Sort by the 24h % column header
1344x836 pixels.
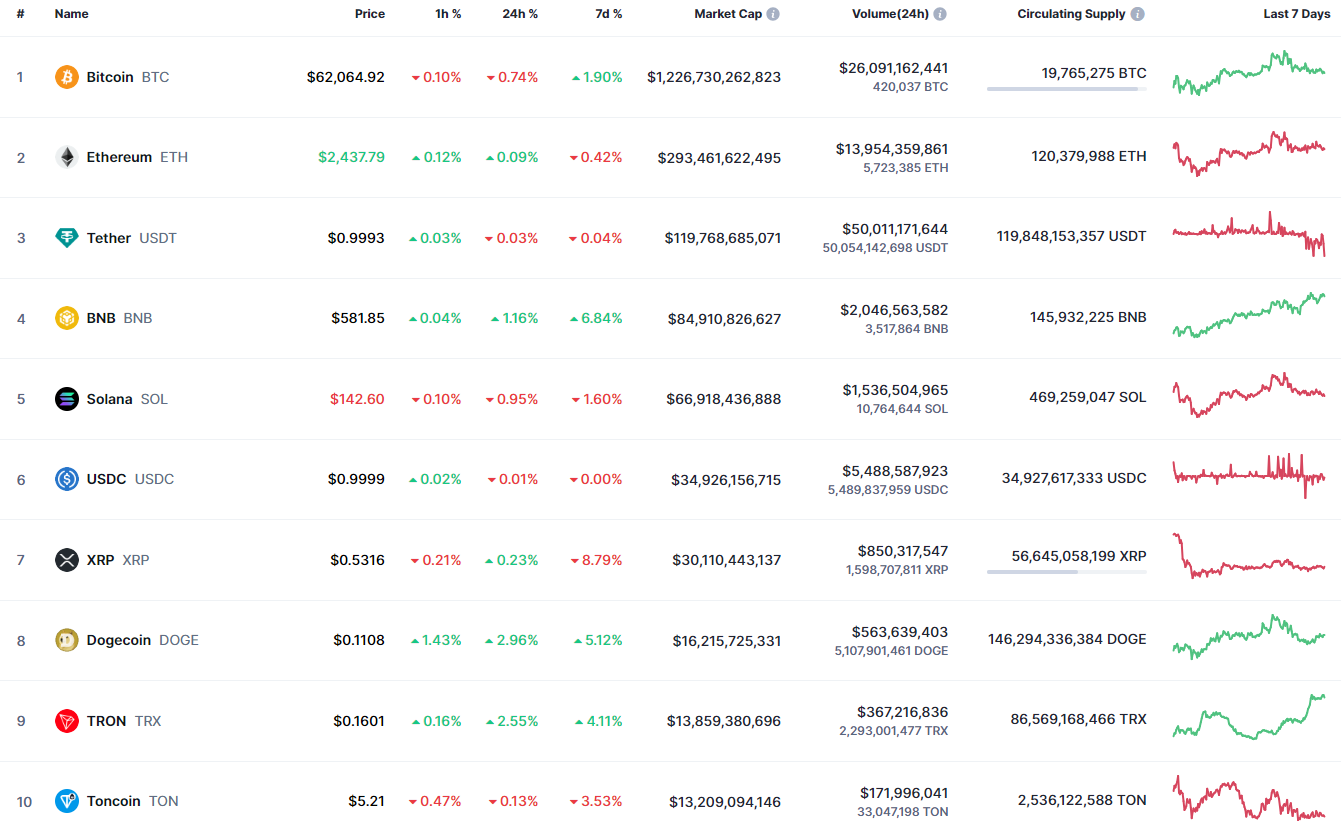(x=520, y=14)
